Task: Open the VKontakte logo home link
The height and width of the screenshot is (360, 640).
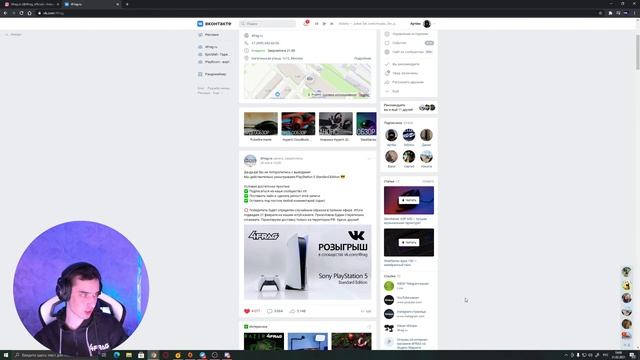Action: pyautogui.click(x=214, y=24)
